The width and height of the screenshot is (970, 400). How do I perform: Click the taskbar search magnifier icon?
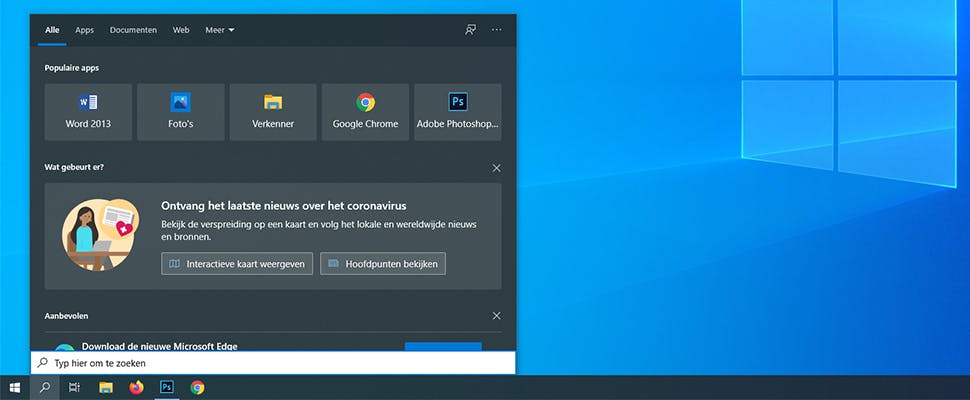click(45, 388)
